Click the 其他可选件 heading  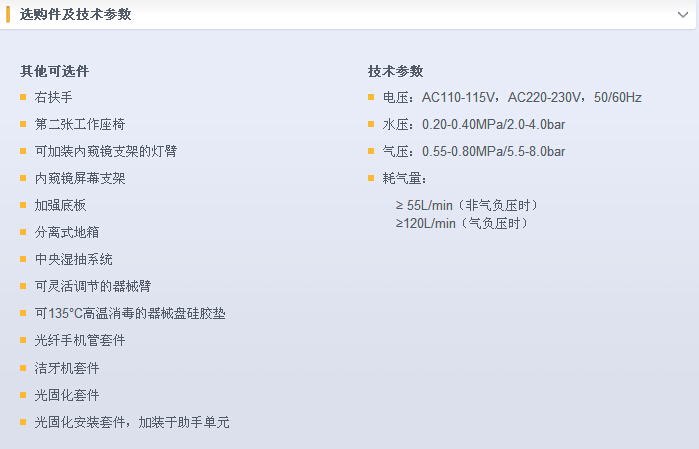click(x=54, y=71)
